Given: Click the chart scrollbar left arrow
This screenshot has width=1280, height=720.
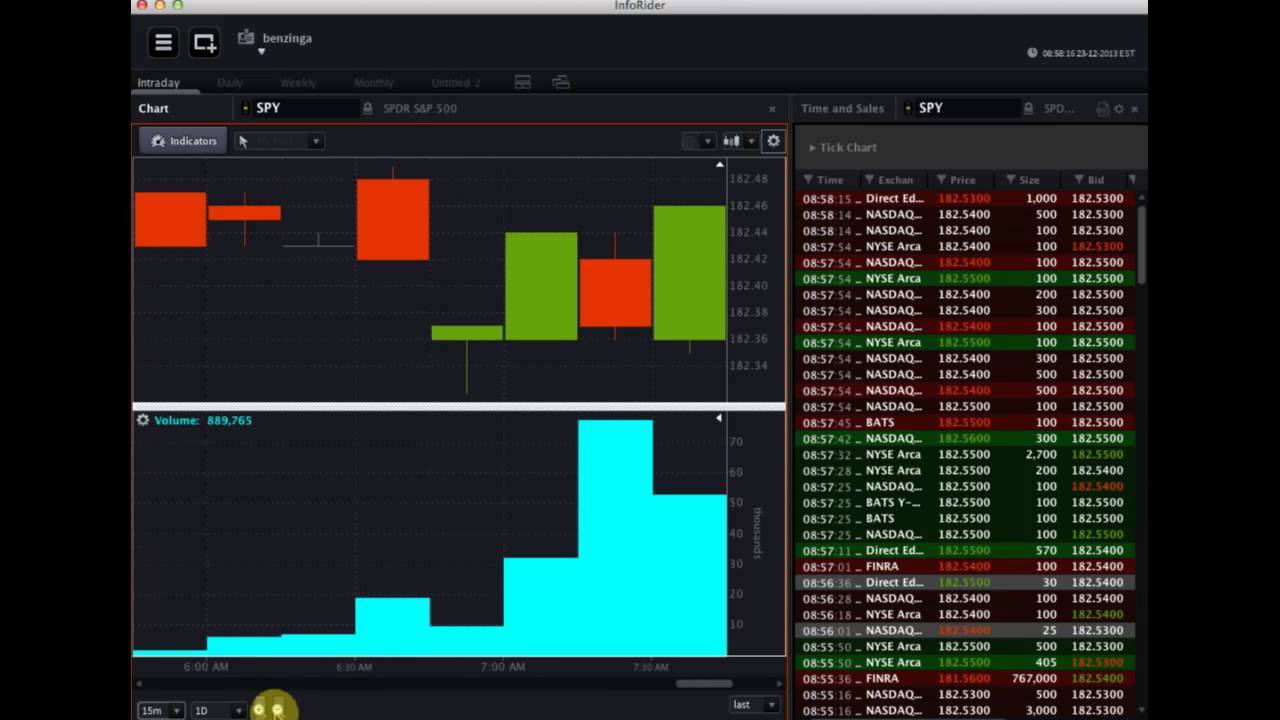Looking at the screenshot, I should click(x=138, y=684).
